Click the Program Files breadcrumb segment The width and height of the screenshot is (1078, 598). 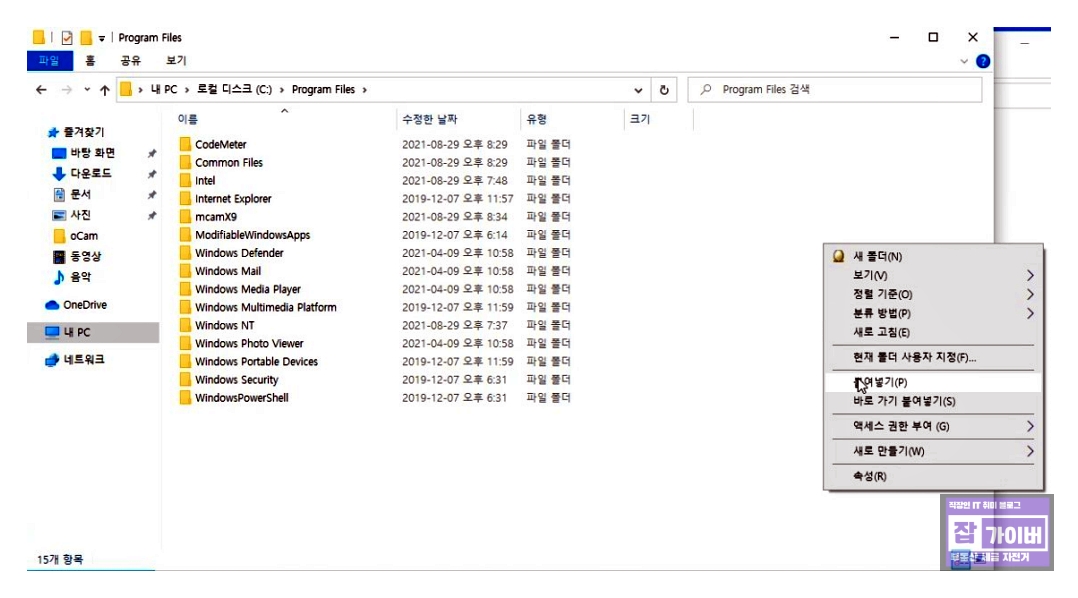pyautogui.click(x=323, y=89)
